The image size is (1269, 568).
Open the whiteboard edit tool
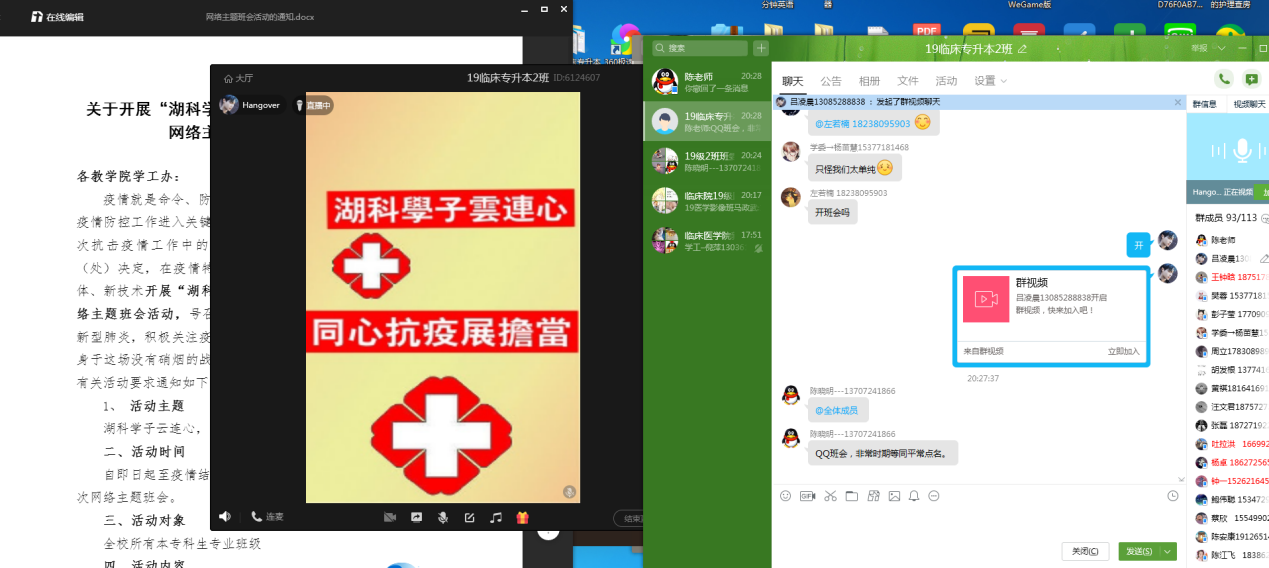(469, 518)
